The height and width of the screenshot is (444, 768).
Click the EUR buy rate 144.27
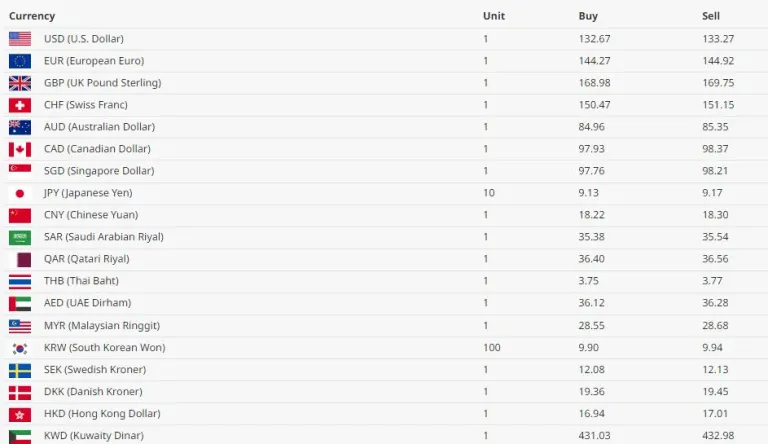[594, 61]
